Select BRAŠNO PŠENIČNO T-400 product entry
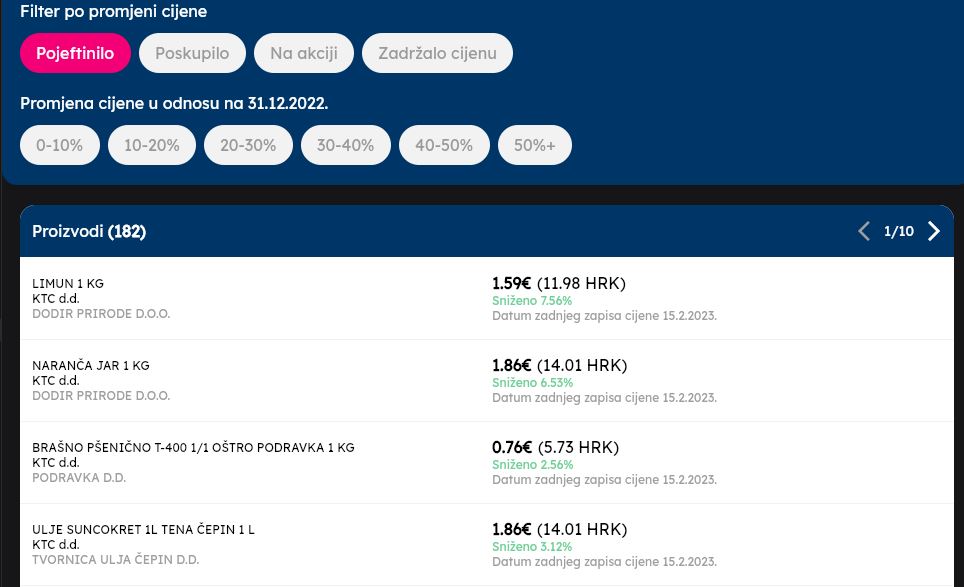 click(193, 448)
